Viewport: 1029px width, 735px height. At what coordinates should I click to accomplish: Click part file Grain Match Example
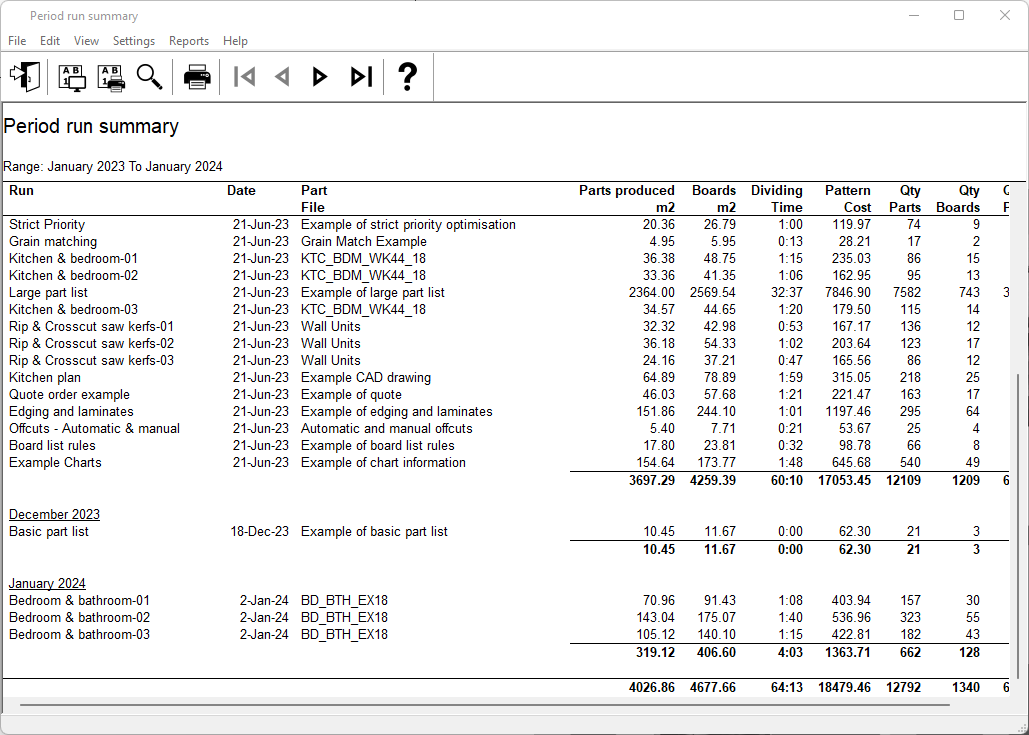pyautogui.click(x=364, y=242)
